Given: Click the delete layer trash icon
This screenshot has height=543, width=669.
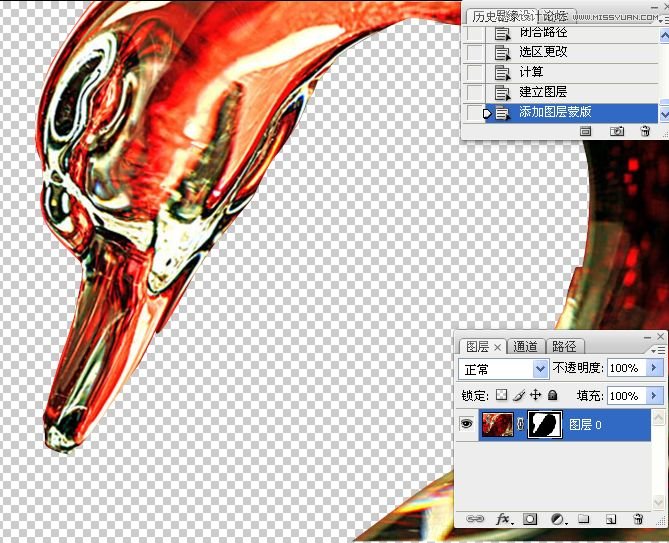Looking at the screenshot, I should tap(638, 520).
